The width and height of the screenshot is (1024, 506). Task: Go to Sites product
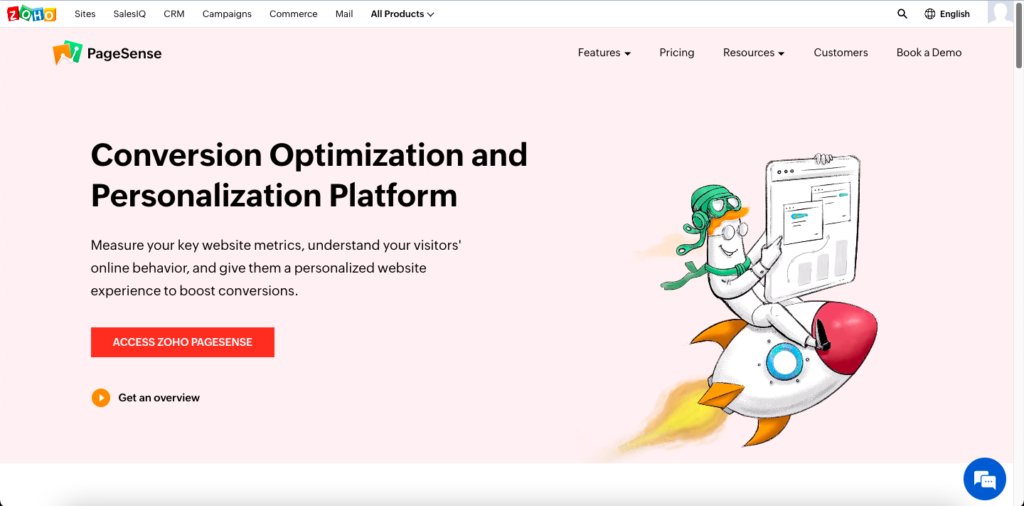(x=85, y=14)
